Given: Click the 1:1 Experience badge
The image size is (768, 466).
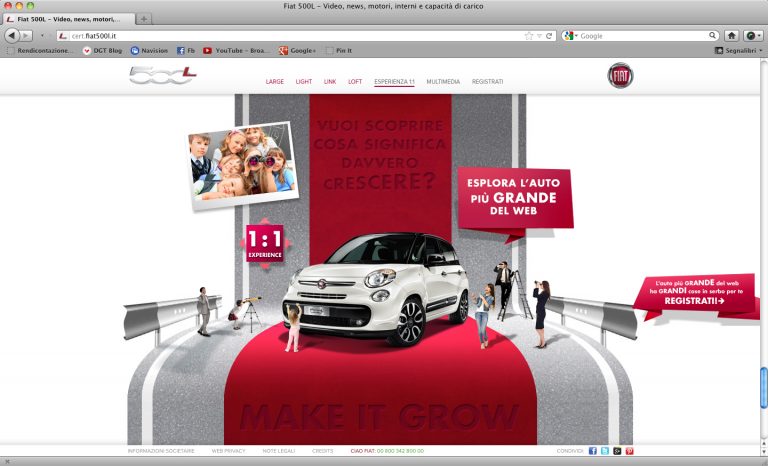Looking at the screenshot, I should 265,243.
